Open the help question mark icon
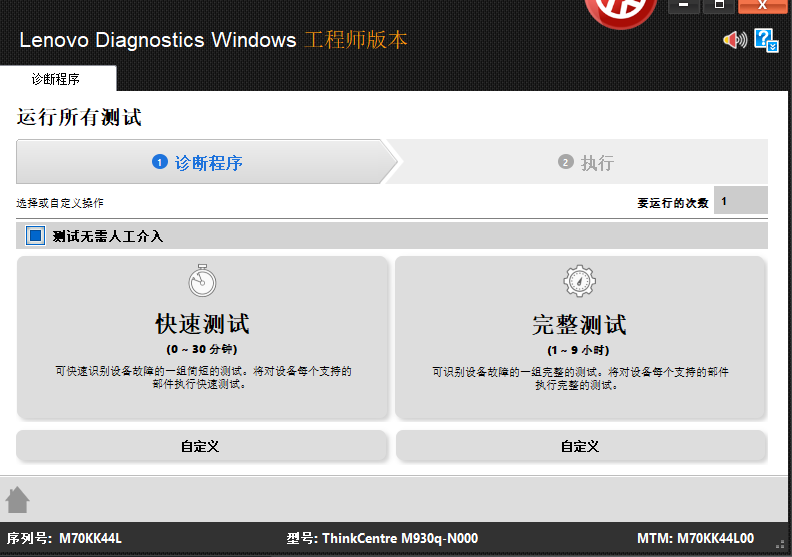 [766, 40]
